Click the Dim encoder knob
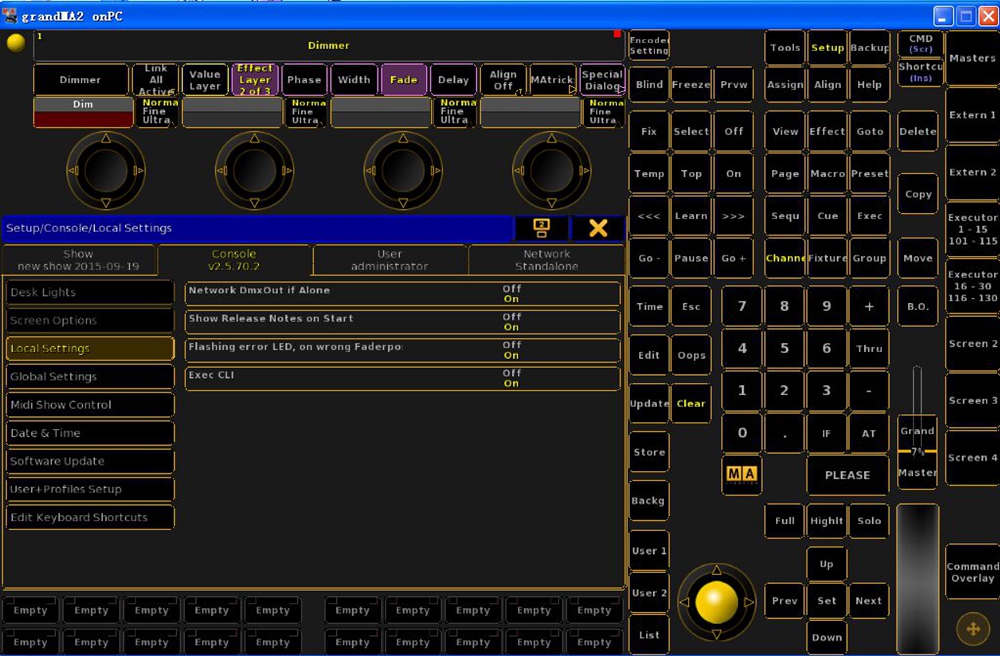Screen dimensions: 1000x656 coord(105,171)
